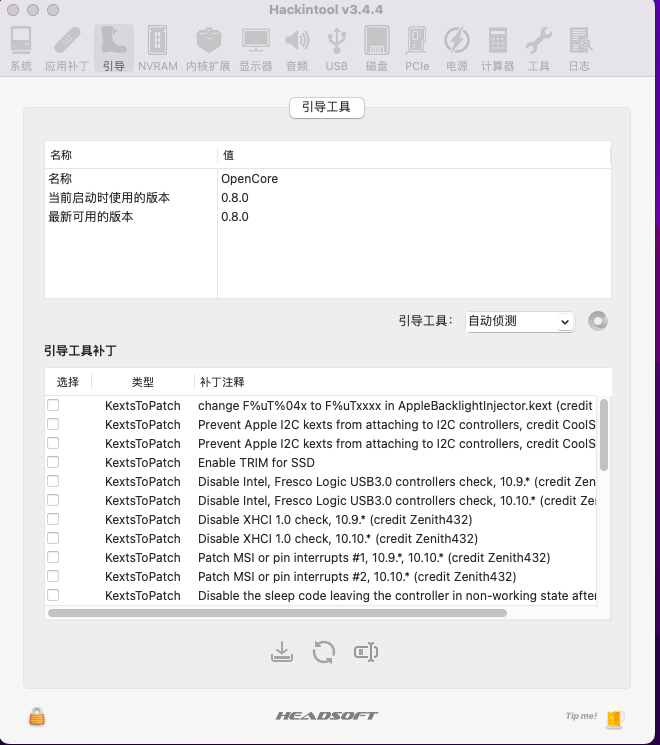Click the Tip me! link
This screenshot has height=745, width=660.
(x=581, y=716)
